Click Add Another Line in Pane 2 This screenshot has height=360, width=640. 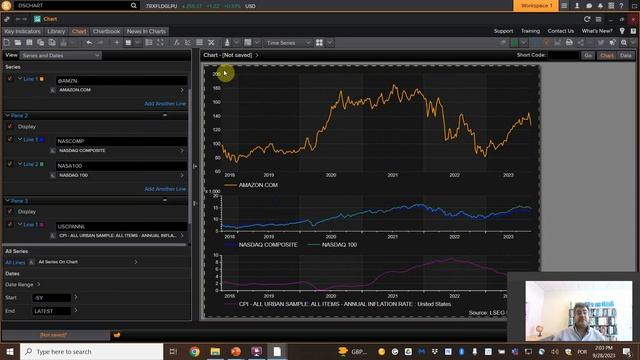coord(165,189)
